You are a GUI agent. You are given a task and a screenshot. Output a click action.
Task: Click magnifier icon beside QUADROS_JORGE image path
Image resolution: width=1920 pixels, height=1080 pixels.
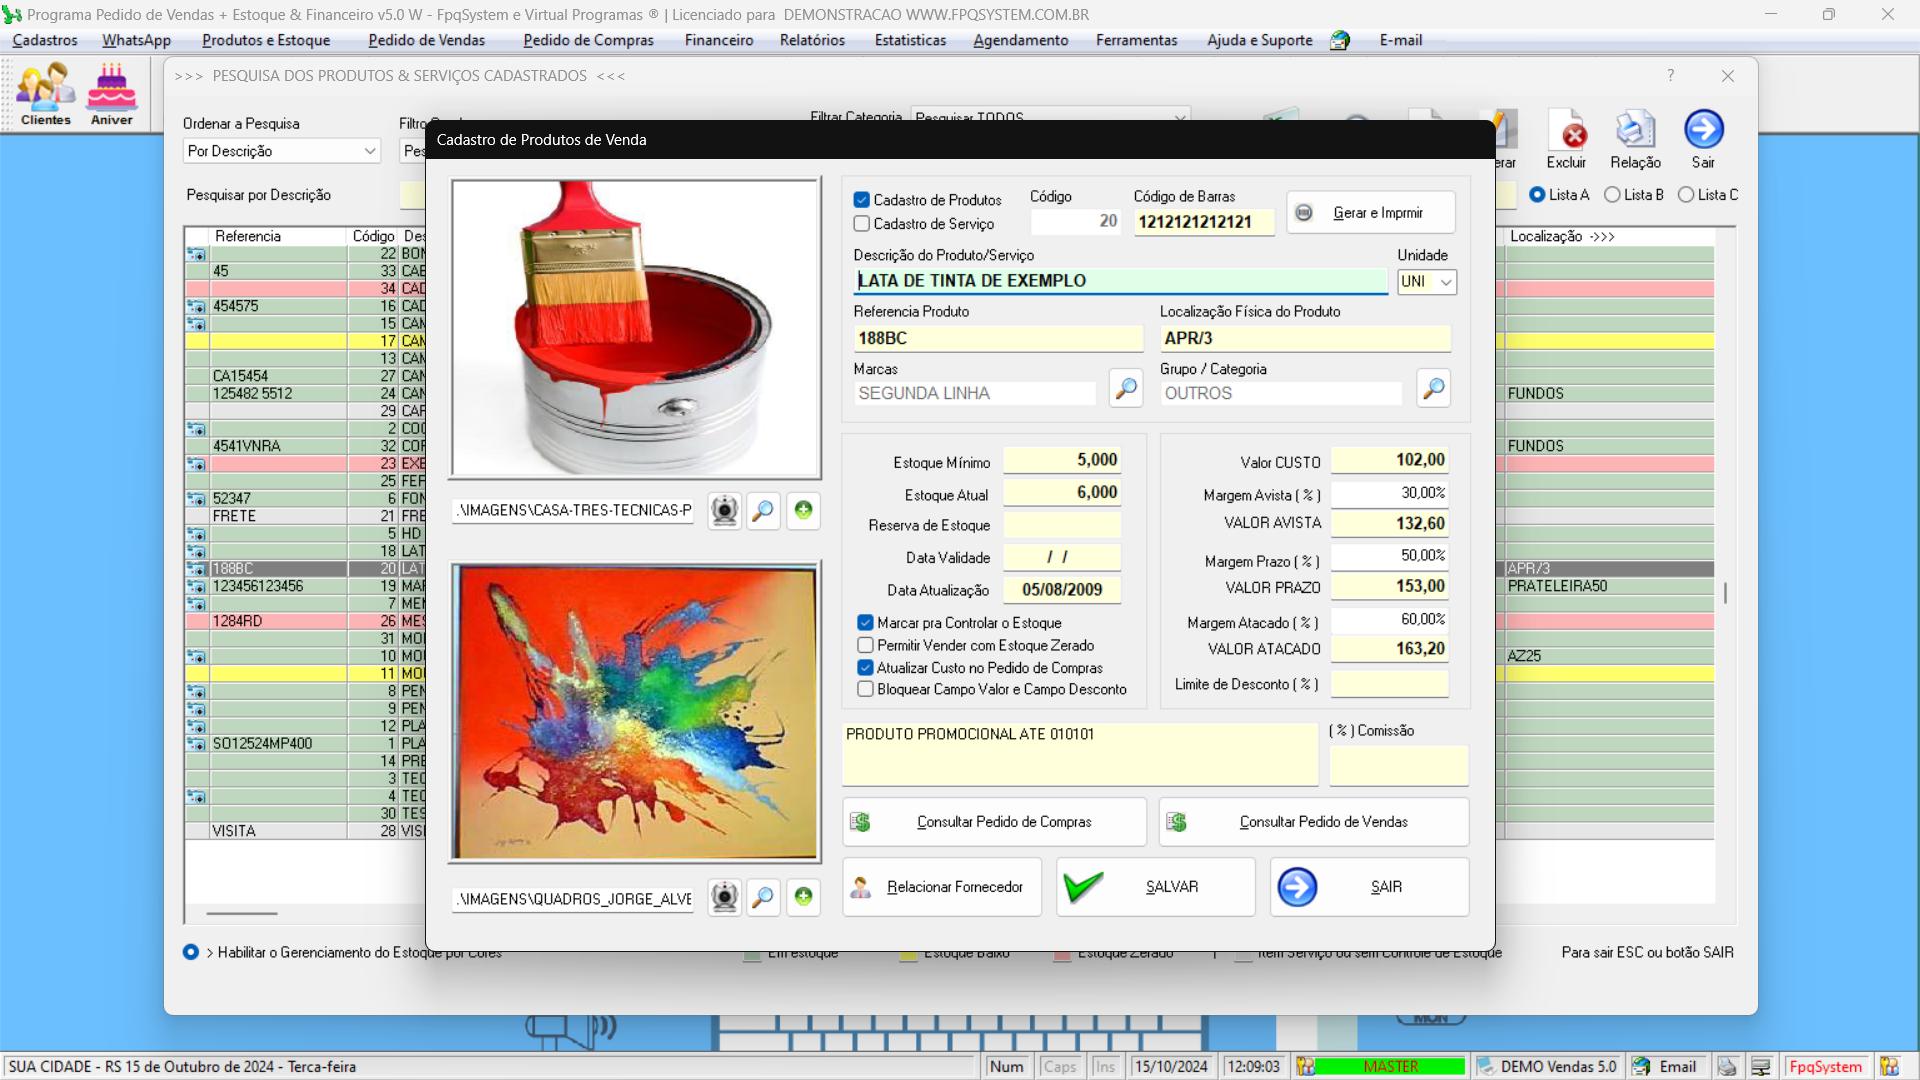pyautogui.click(x=763, y=897)
